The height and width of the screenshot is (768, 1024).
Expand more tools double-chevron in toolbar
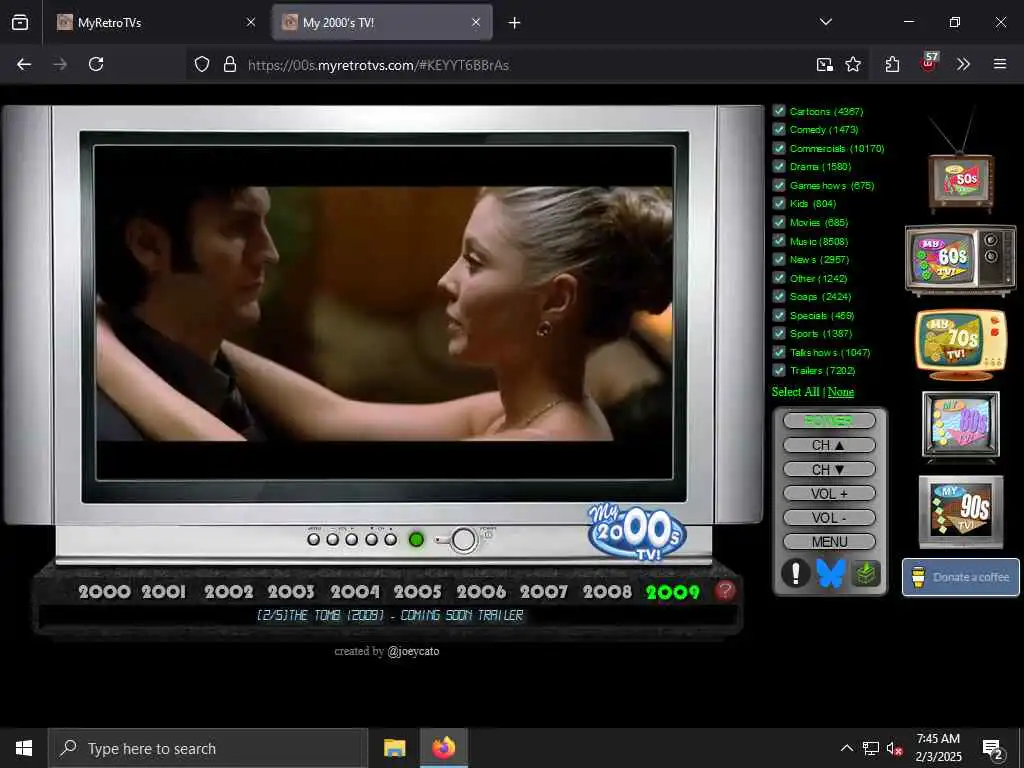[x=963, y=64]
